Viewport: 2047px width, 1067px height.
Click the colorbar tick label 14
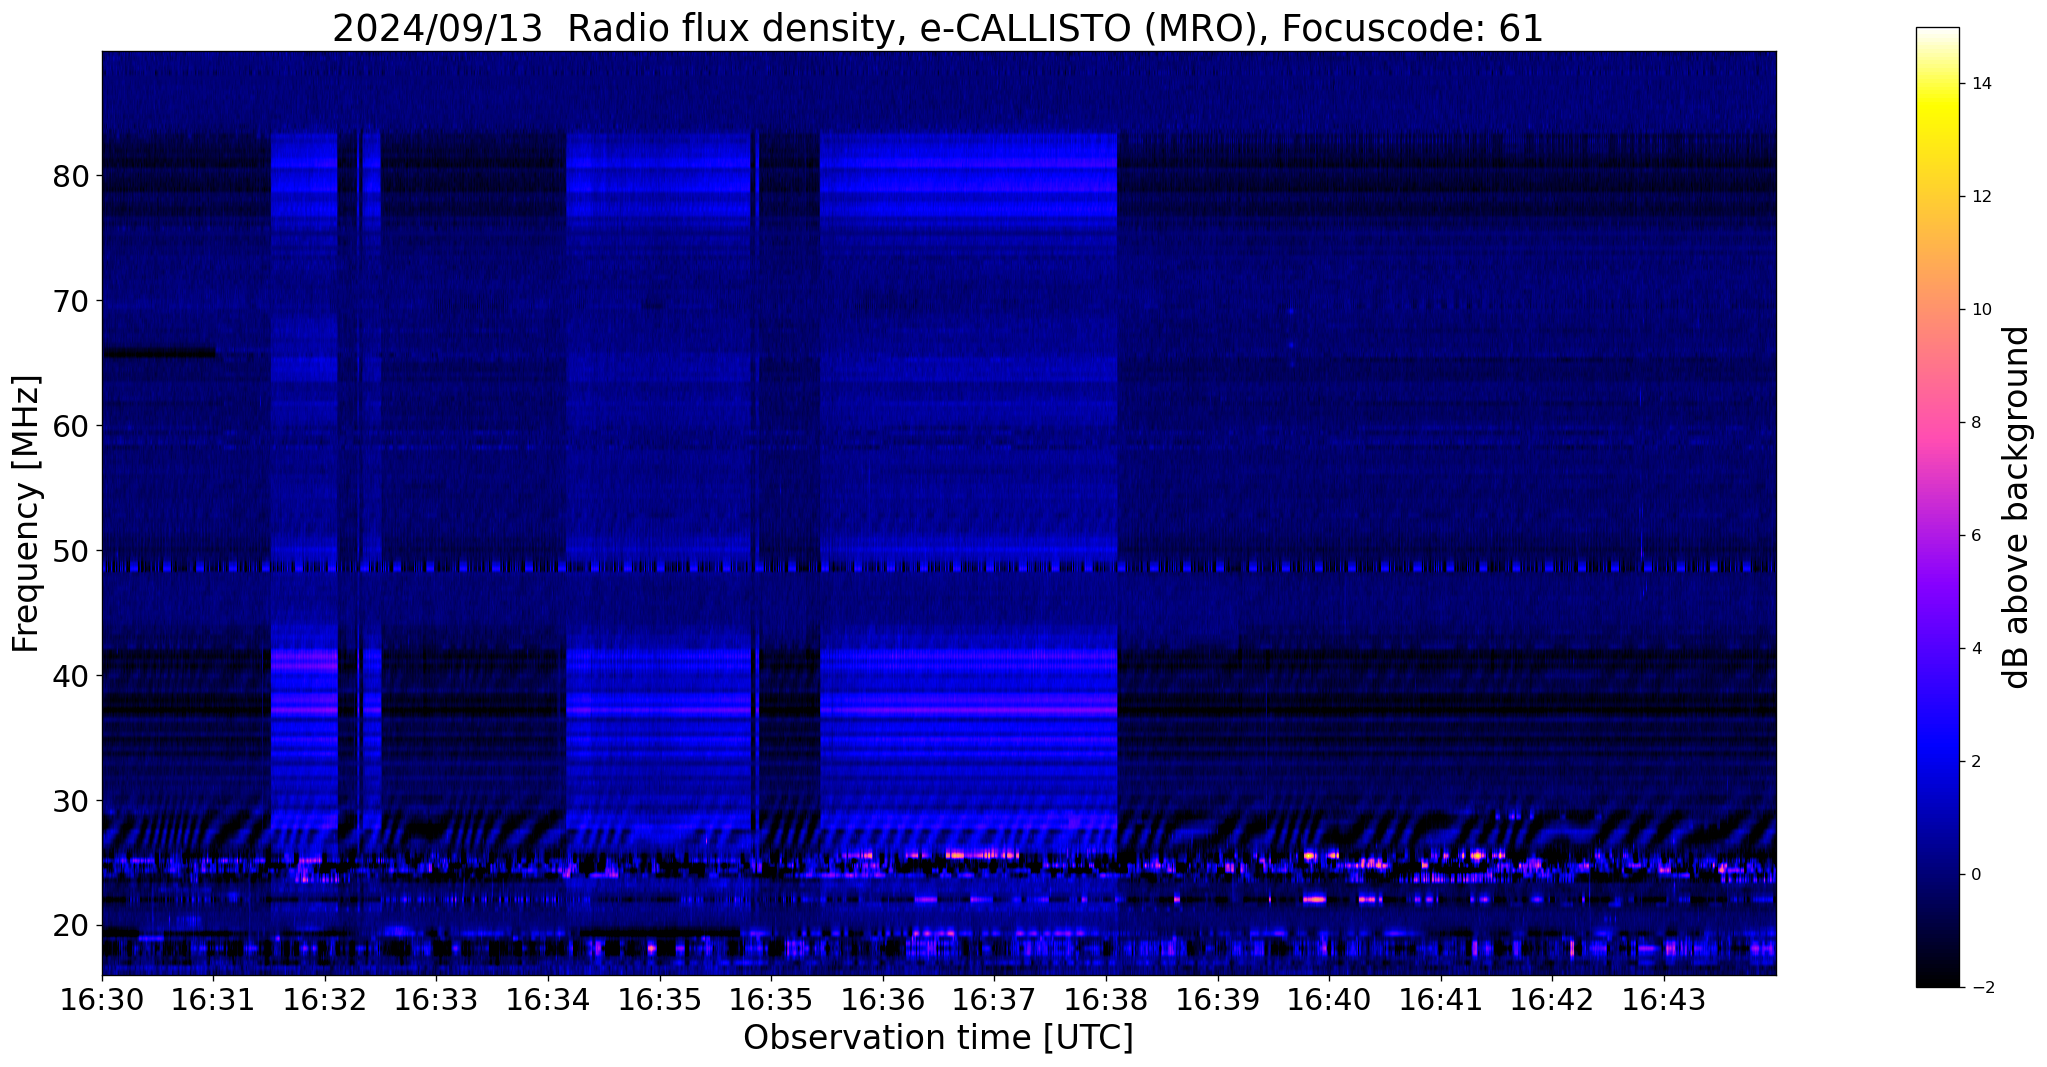click(1980, 84)
